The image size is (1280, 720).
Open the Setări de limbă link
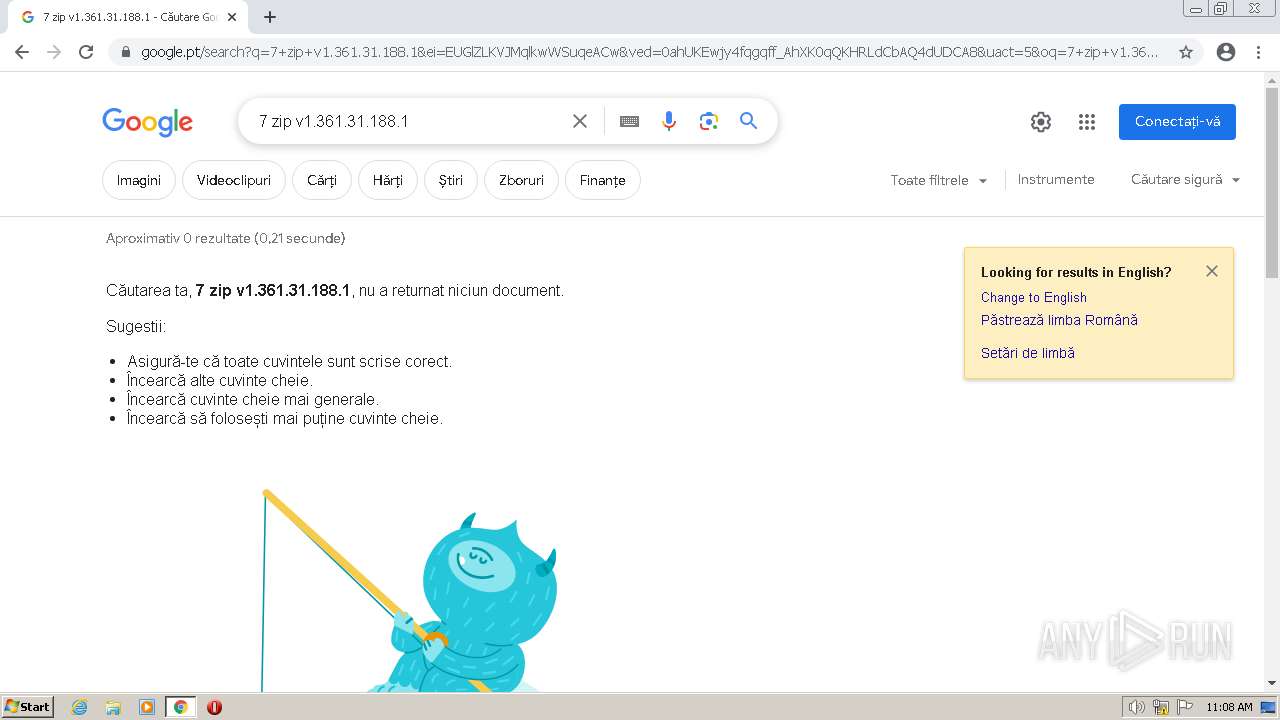click(1028, 353)
